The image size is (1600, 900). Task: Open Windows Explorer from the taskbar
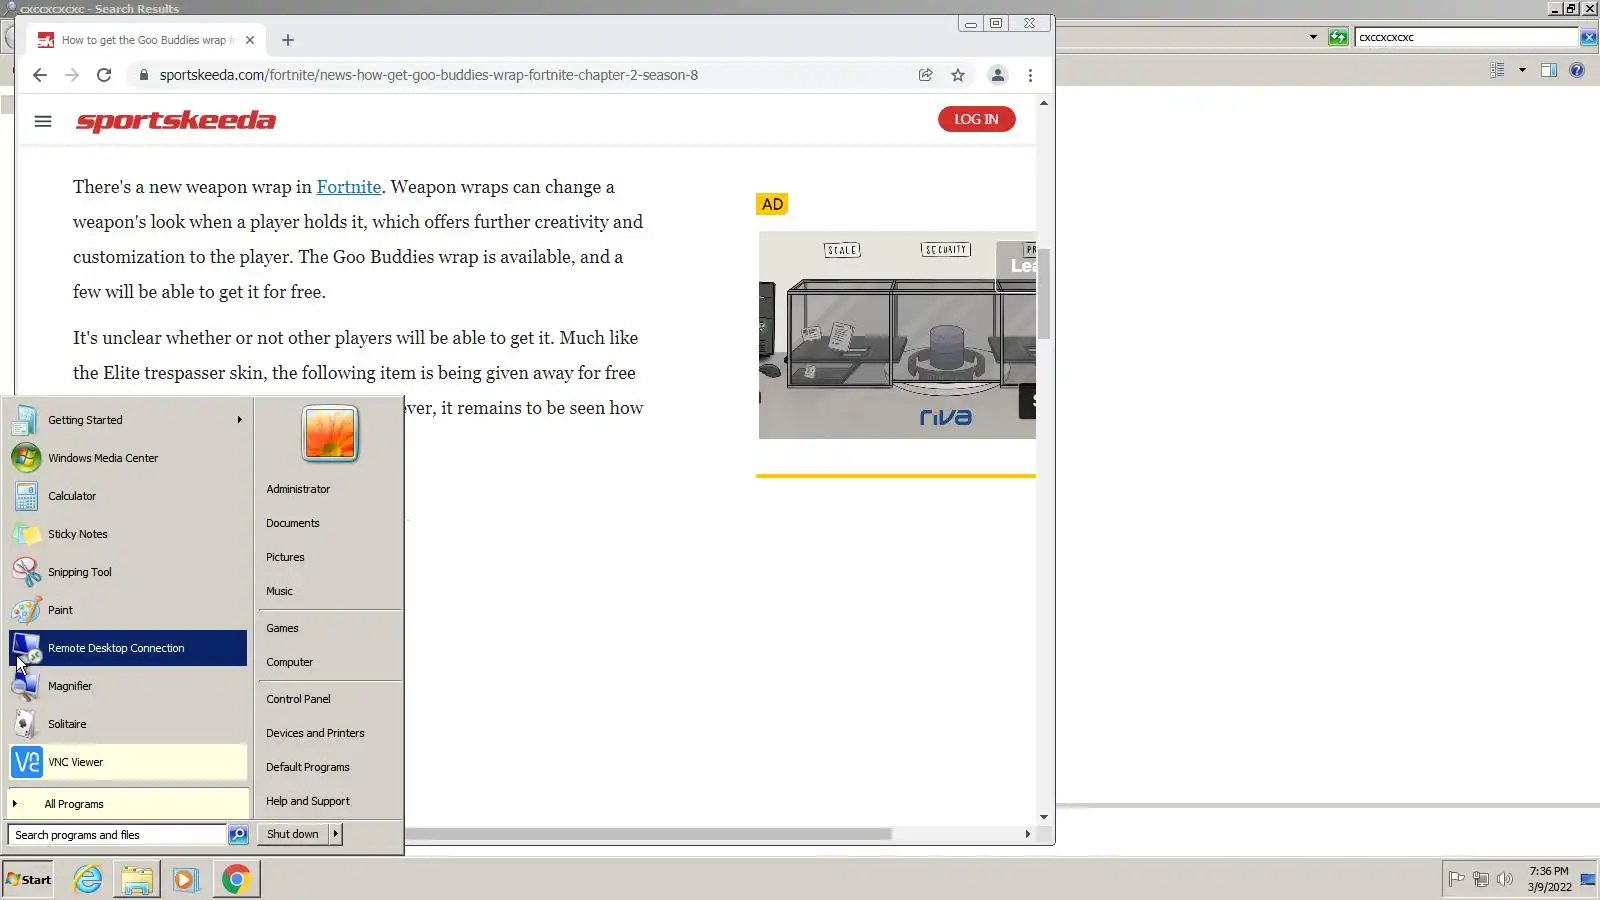tap(137, 880)
